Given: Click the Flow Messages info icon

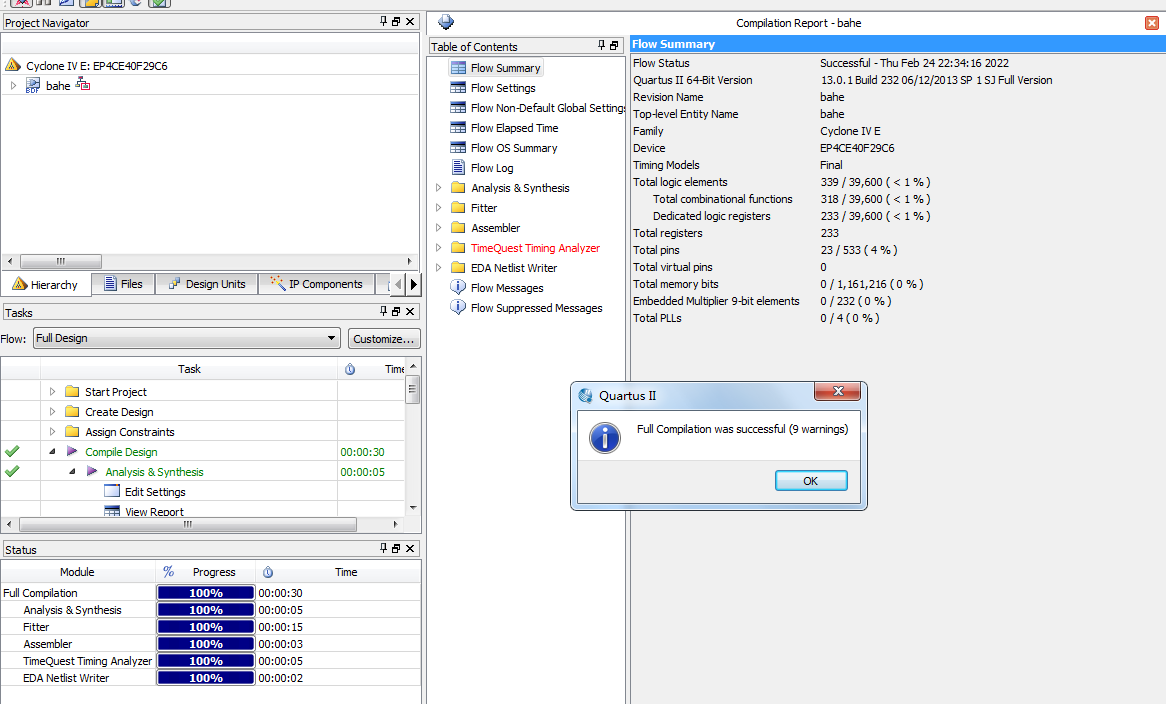Looking at the screenshot, I should click(458, 288).
